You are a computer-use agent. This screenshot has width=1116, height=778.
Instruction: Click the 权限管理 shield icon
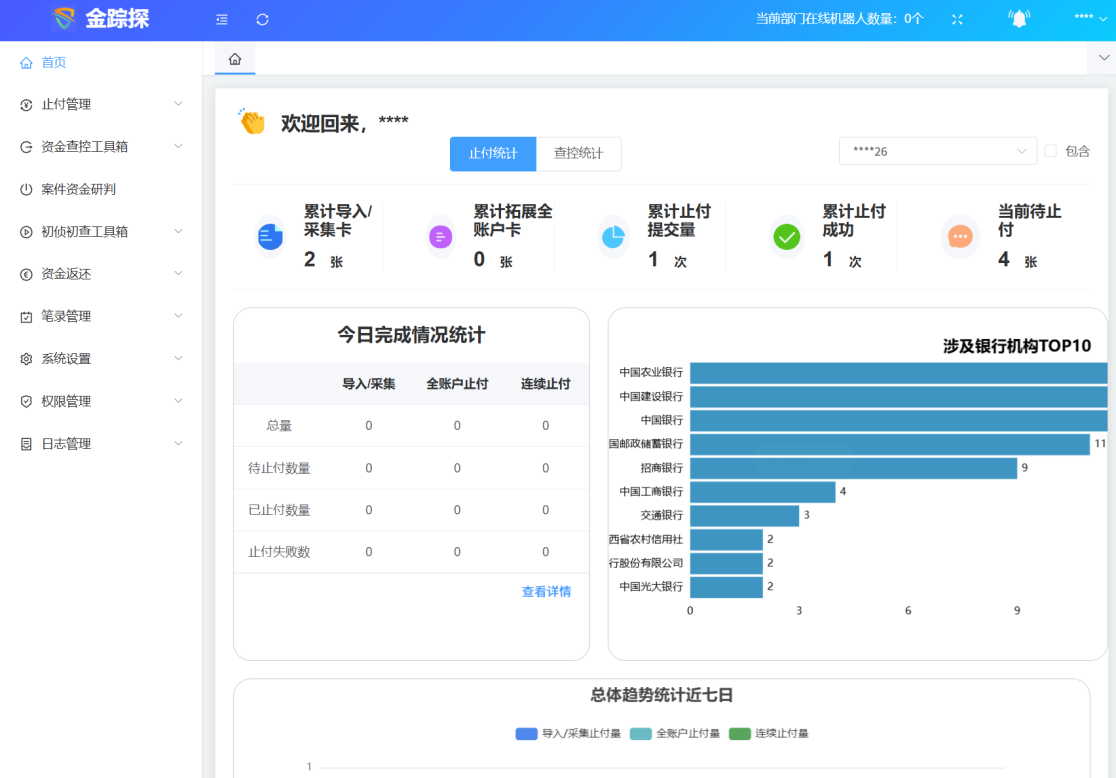click(x=26, y=401)
